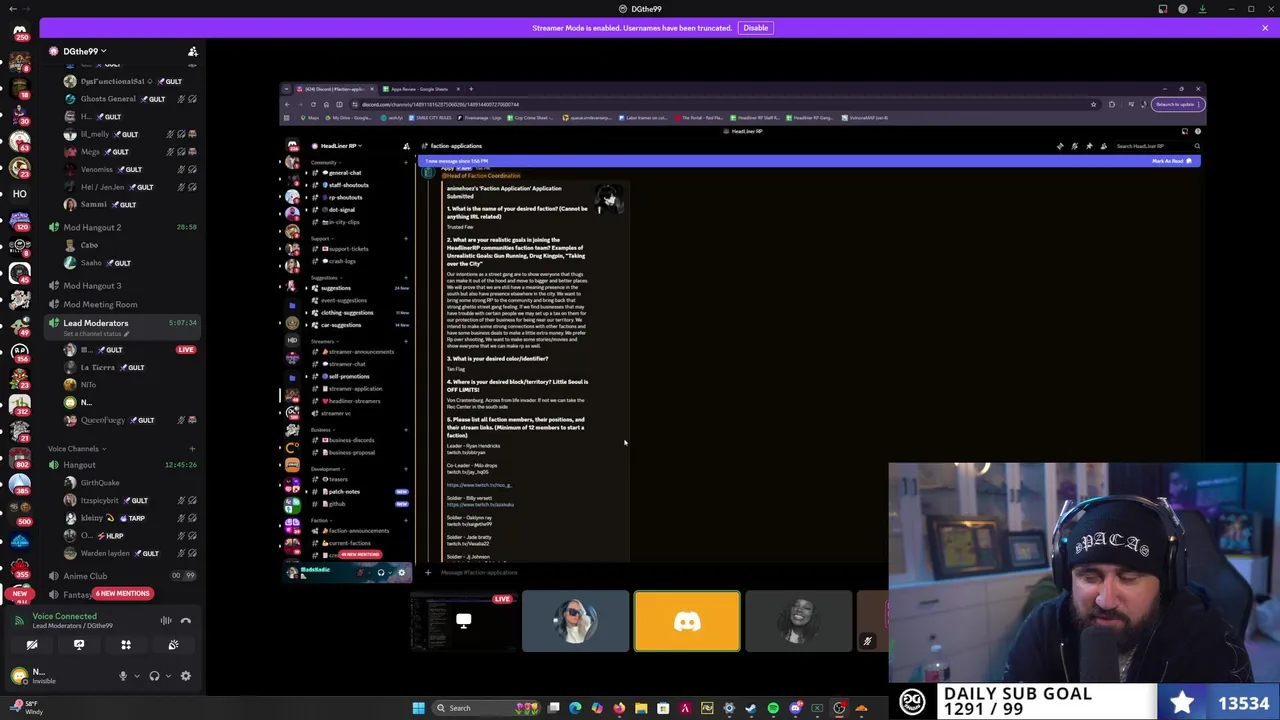Select user Sammi in voice list
The height and width of the screenshot is (720, 1280).
click(x=93, y=204)
